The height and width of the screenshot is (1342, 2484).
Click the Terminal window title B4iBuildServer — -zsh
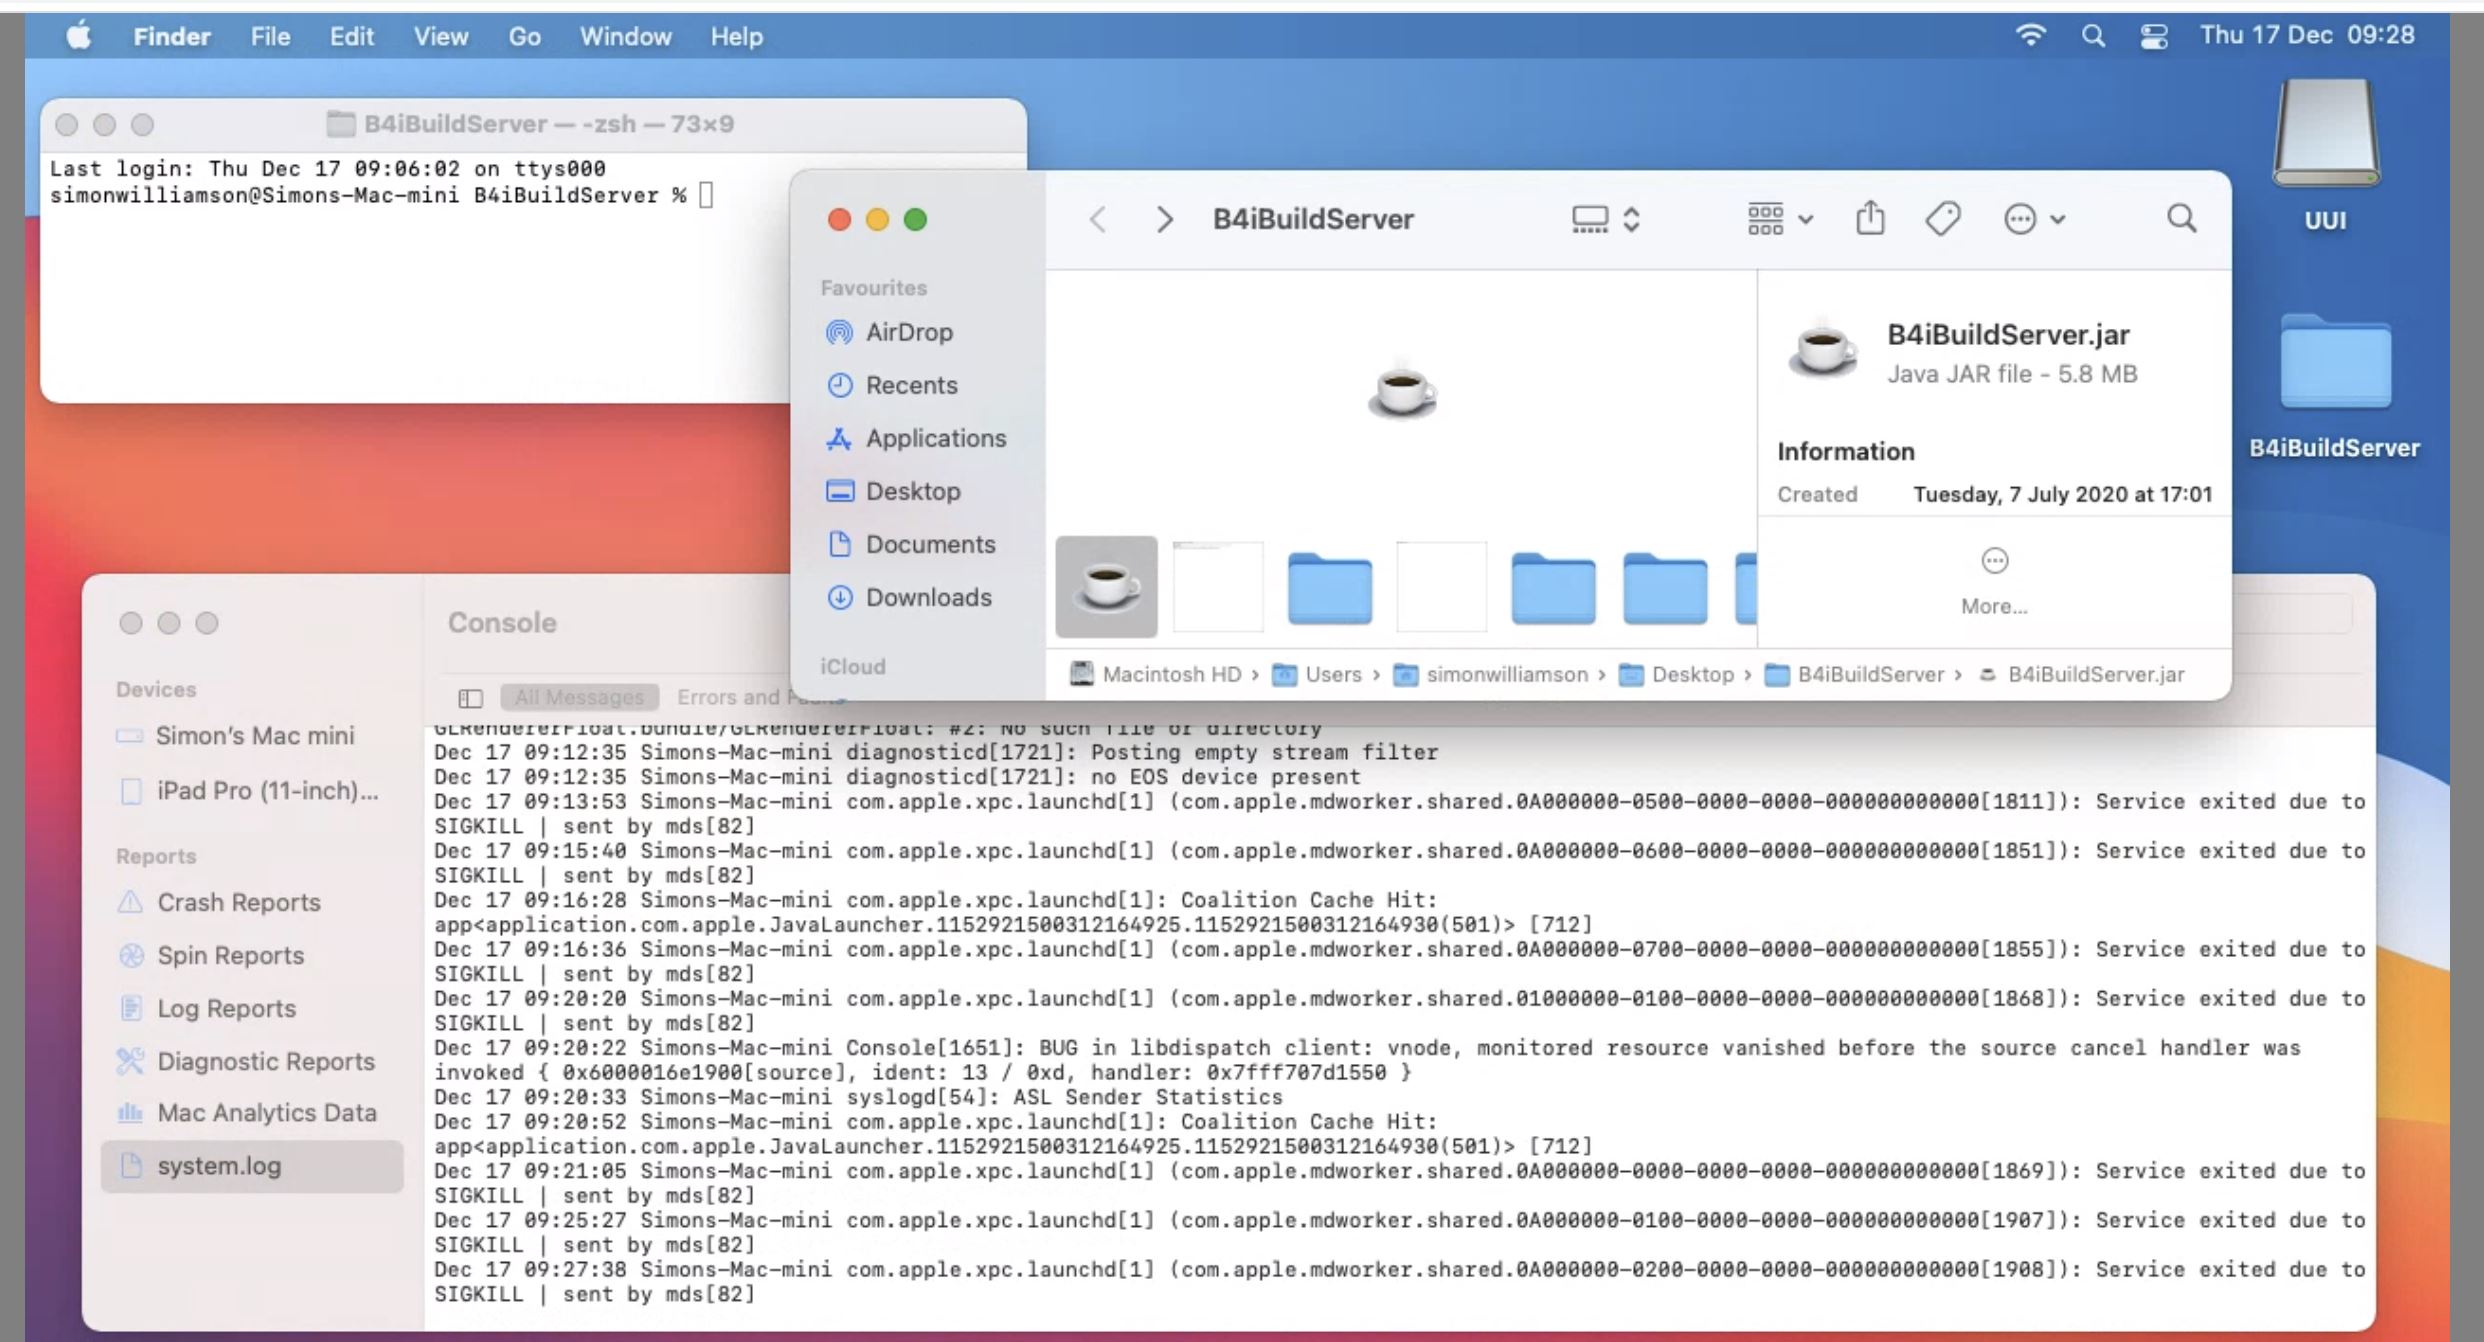548,124
